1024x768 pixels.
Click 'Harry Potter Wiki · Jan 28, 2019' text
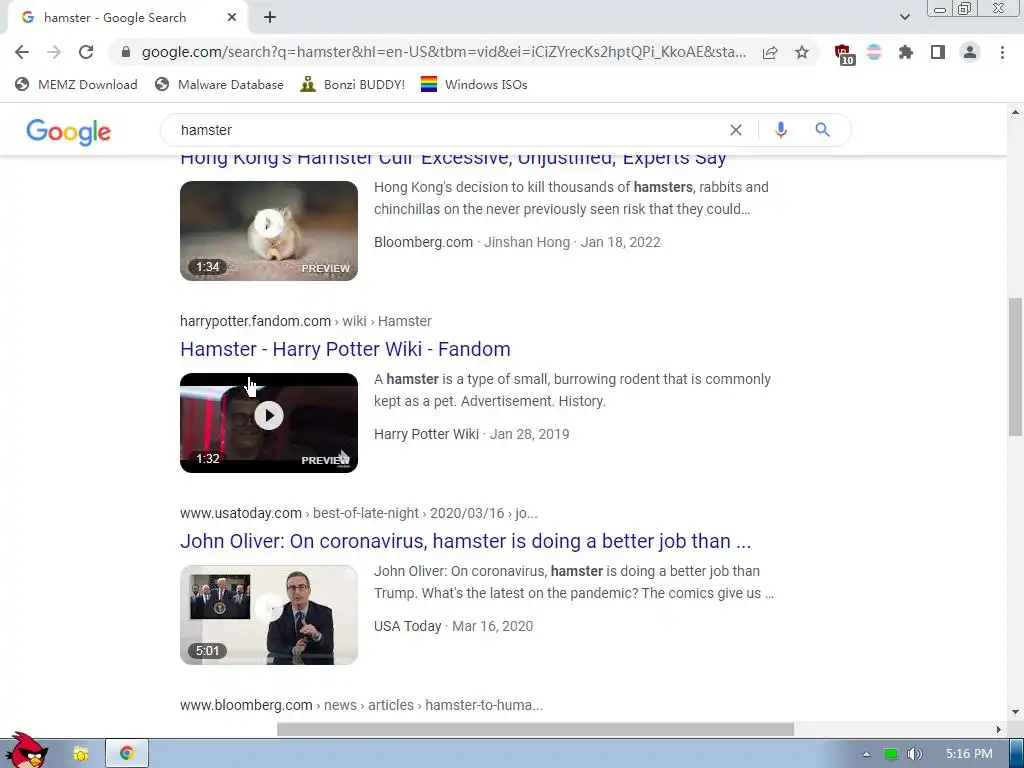472,434
